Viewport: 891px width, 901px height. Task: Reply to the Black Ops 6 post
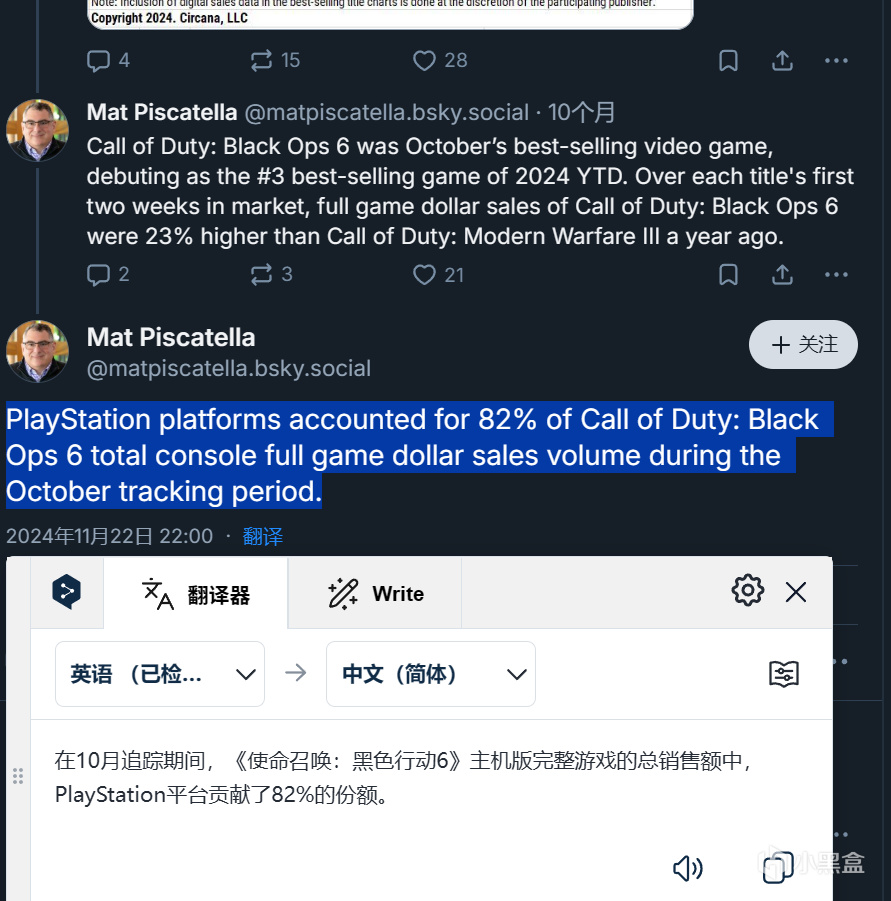99,274
